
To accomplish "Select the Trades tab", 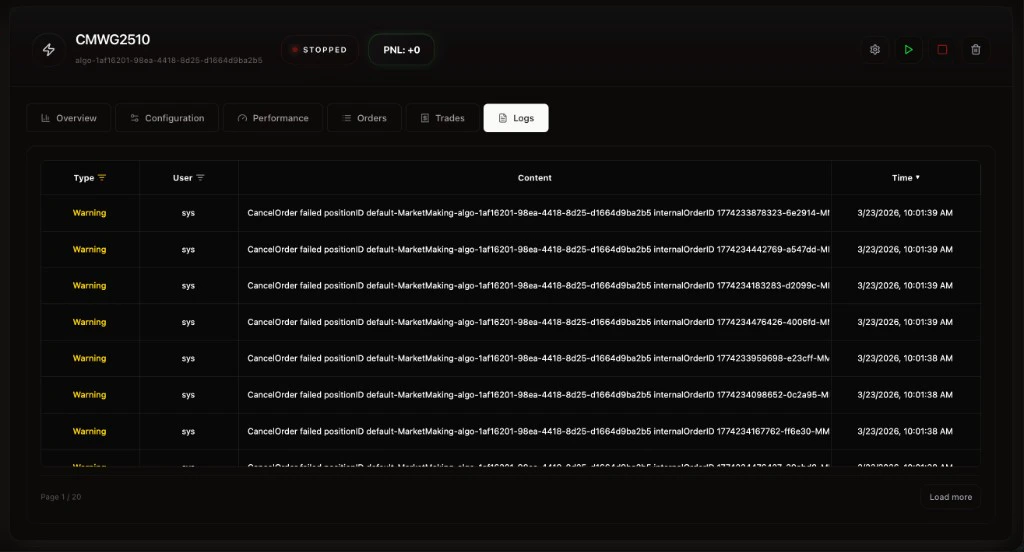I will pyautogui.click(x=442, y=118).
